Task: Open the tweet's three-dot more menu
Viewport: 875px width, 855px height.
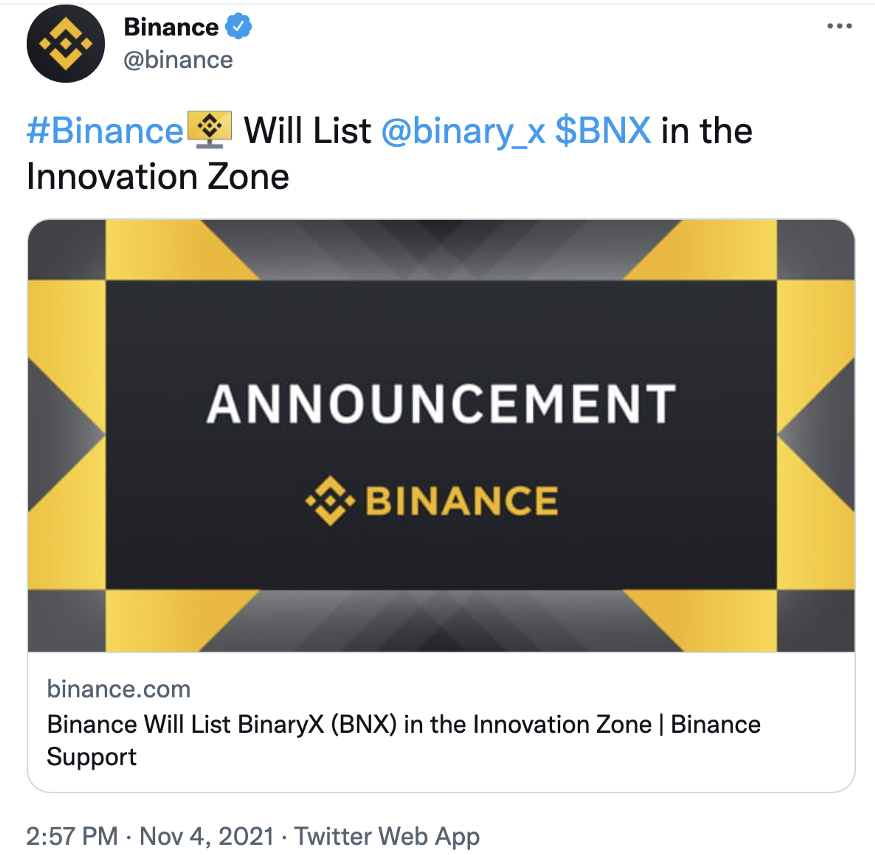Action: point(839,26)
